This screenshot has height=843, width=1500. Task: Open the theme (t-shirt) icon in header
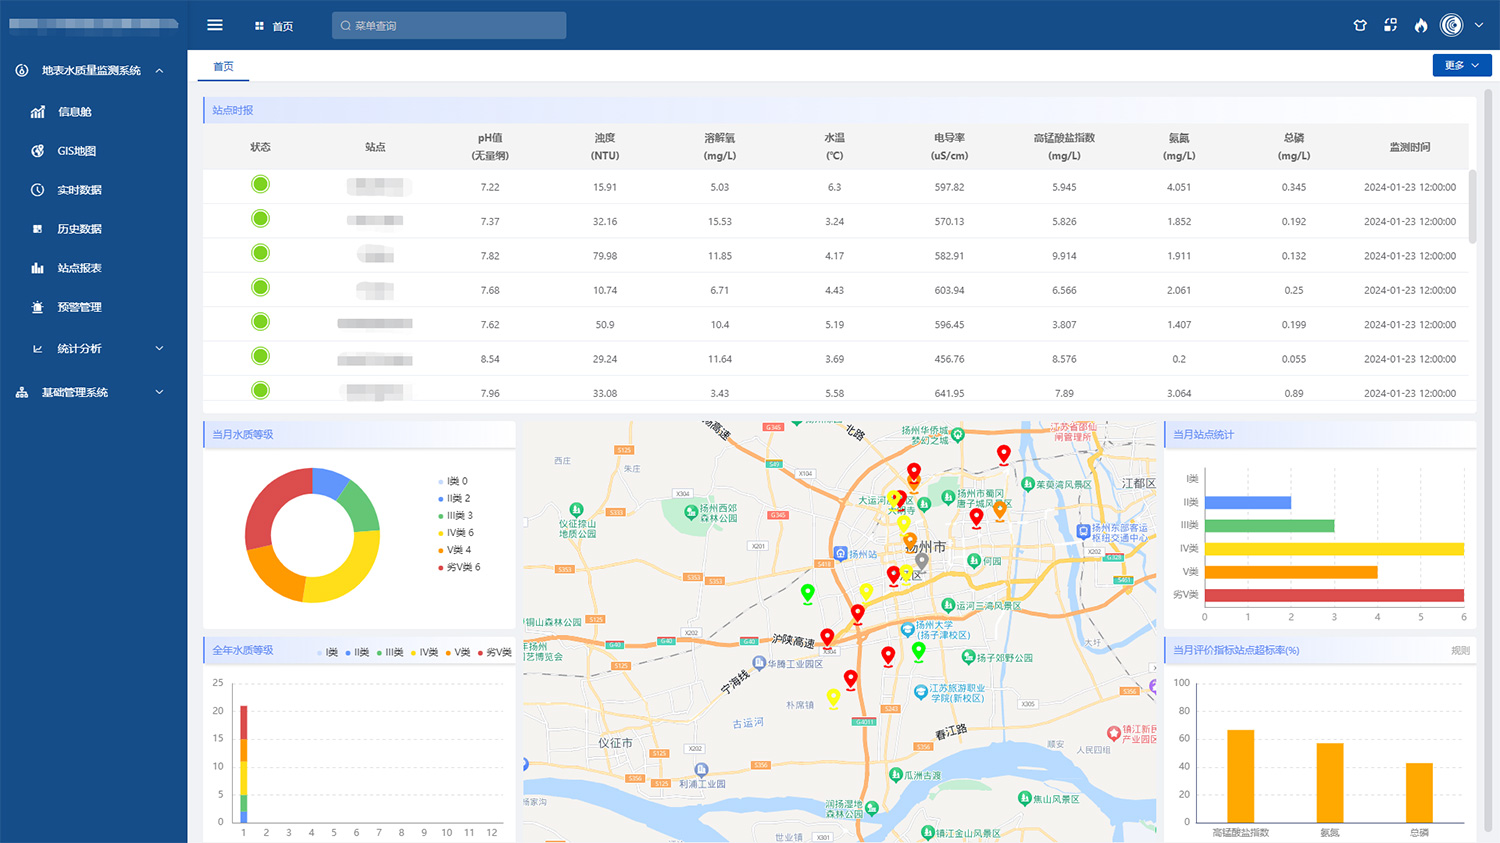point(1360,25)
